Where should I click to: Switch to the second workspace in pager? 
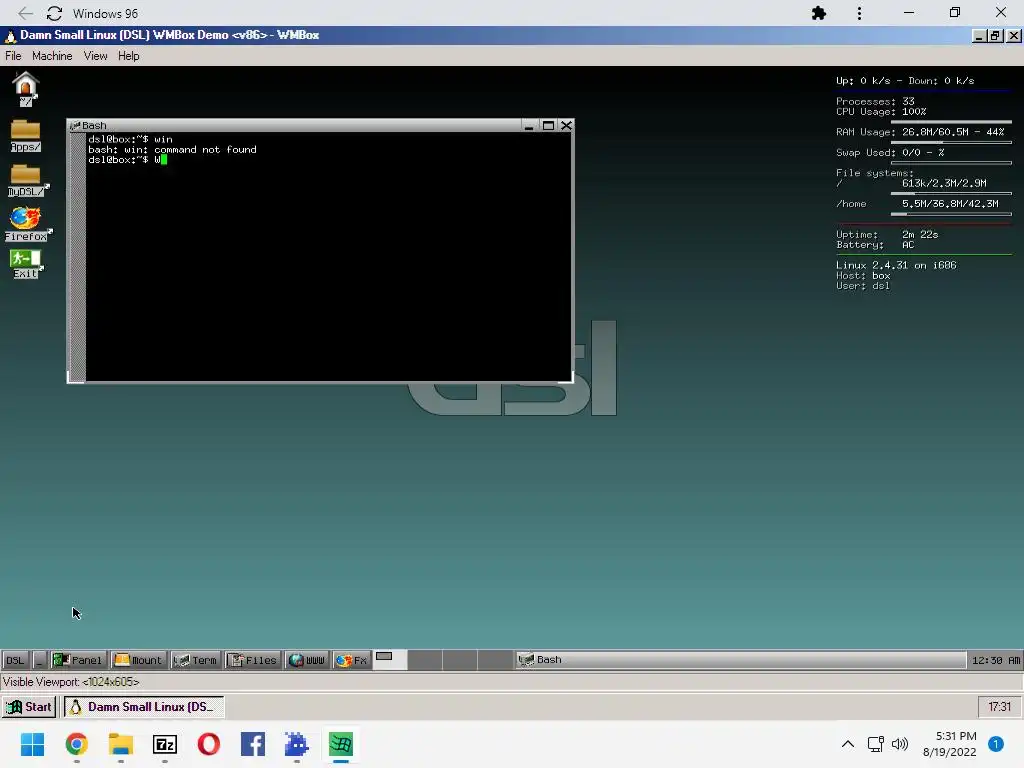click(x=425, y=660)
